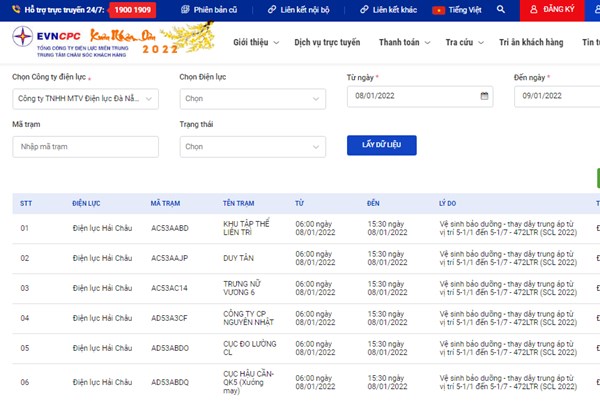Click the MÃ TRẠM column header
The width and height of the screenshot is (600, 401).
165,204
